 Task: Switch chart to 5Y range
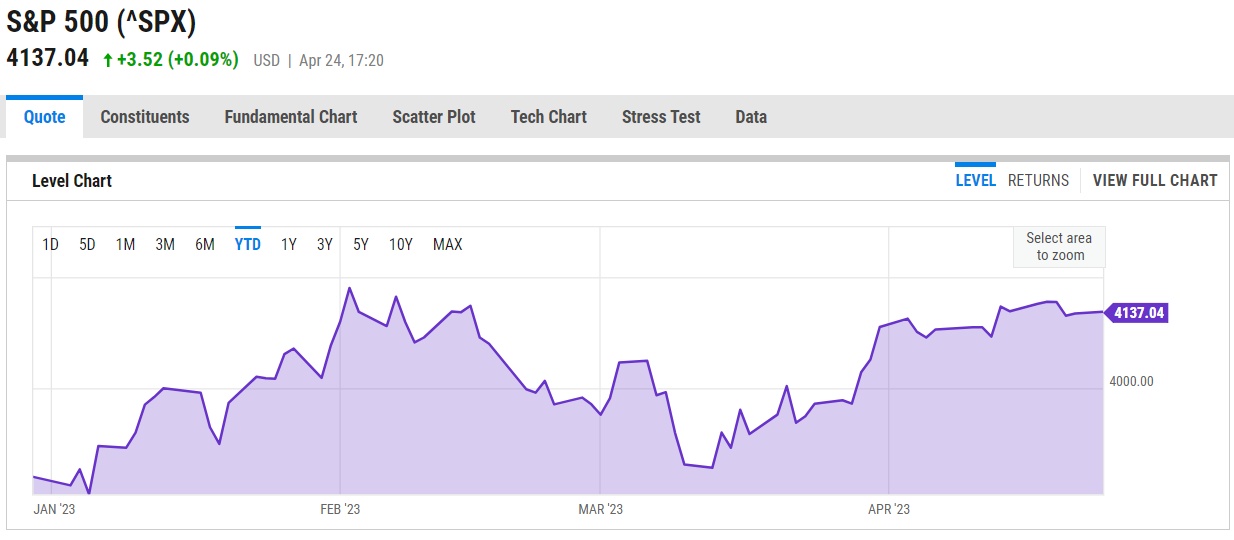click(x=361, y=244)
